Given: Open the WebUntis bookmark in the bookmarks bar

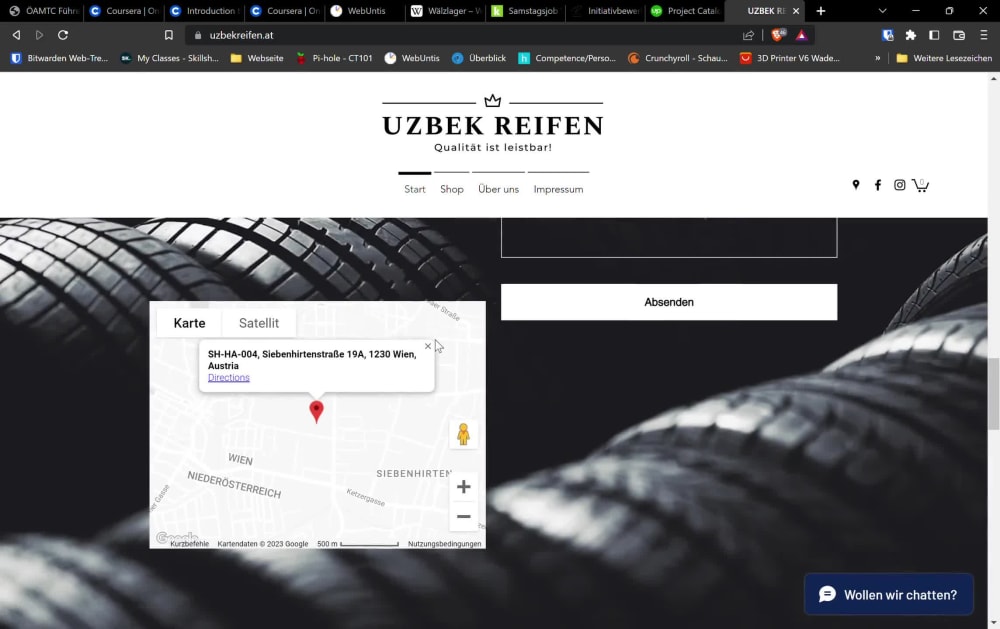Looking at the screenshot, I should click(x=412, y=58).
